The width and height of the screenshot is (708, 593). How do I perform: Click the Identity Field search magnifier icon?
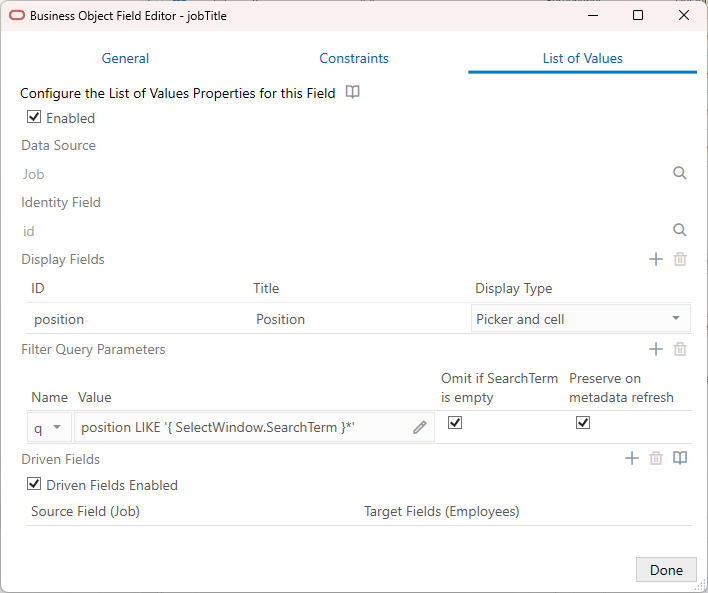click(x=680, y=230)
